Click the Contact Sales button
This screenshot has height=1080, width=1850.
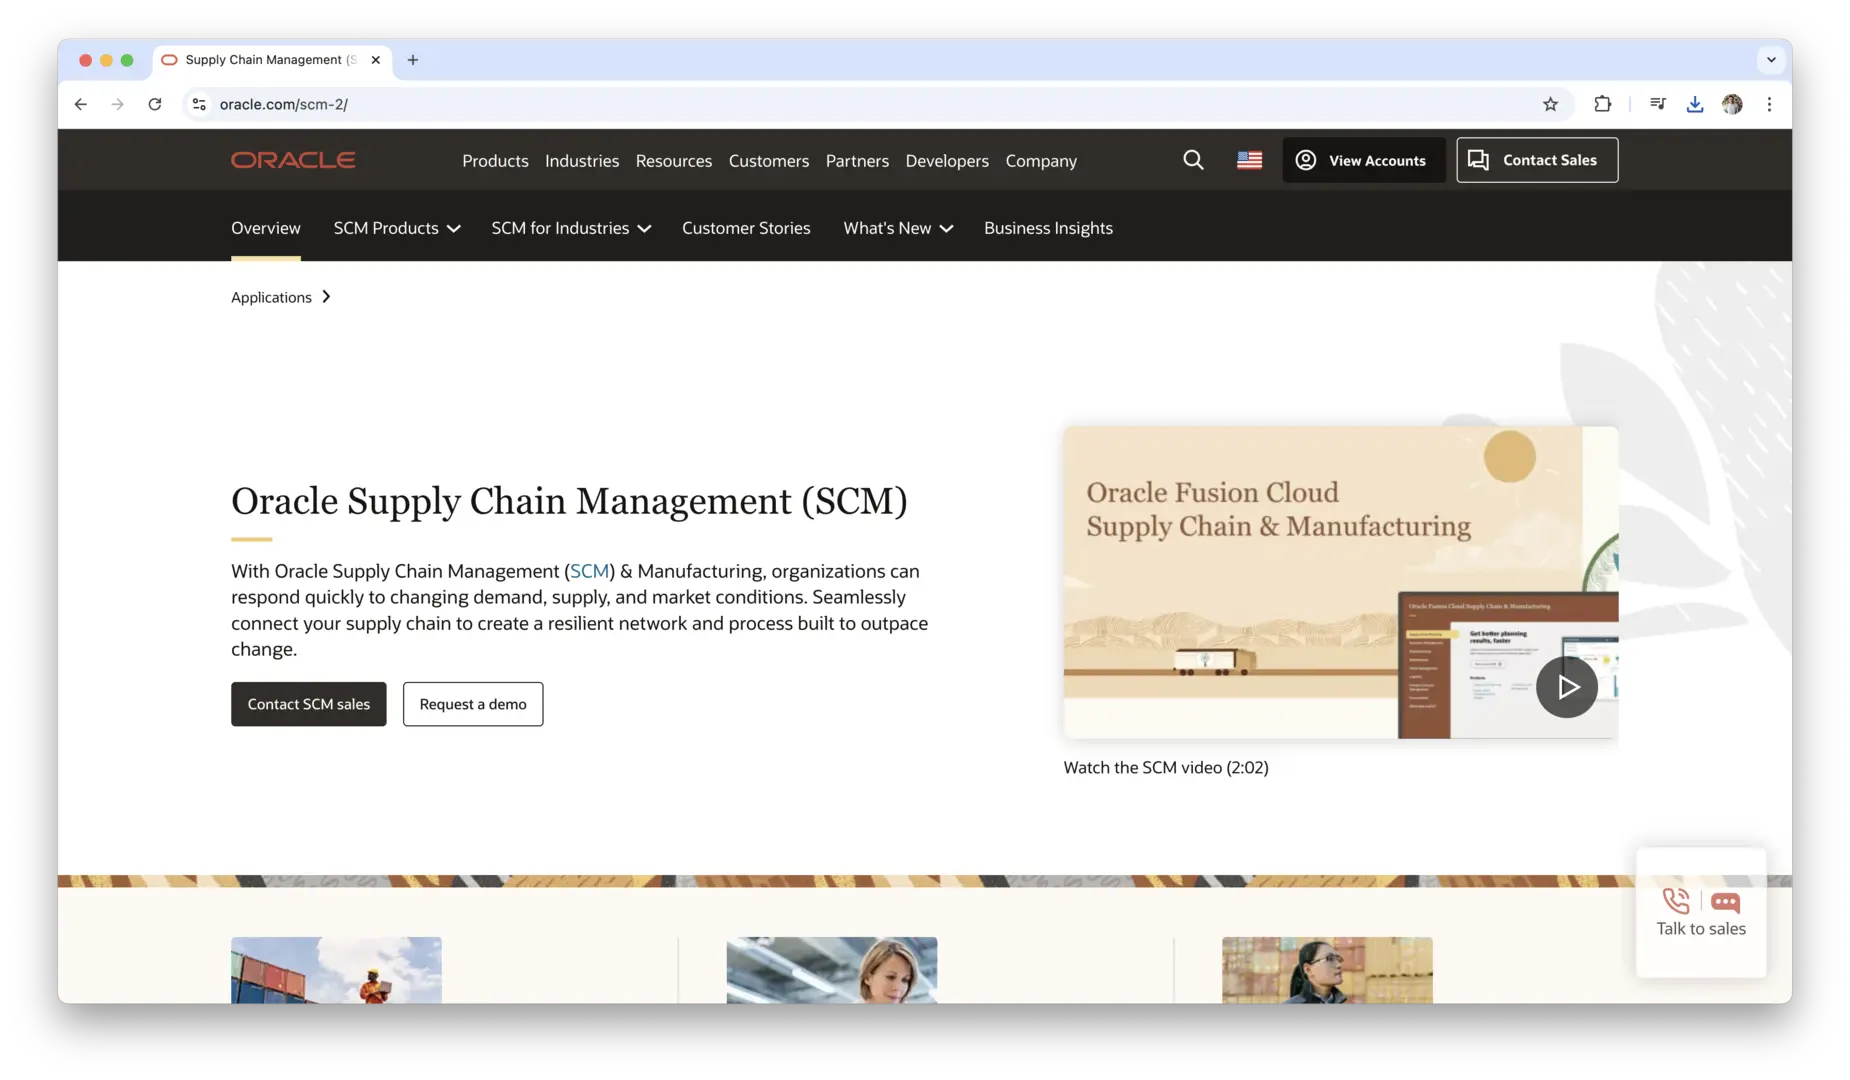click(1537, 160)
